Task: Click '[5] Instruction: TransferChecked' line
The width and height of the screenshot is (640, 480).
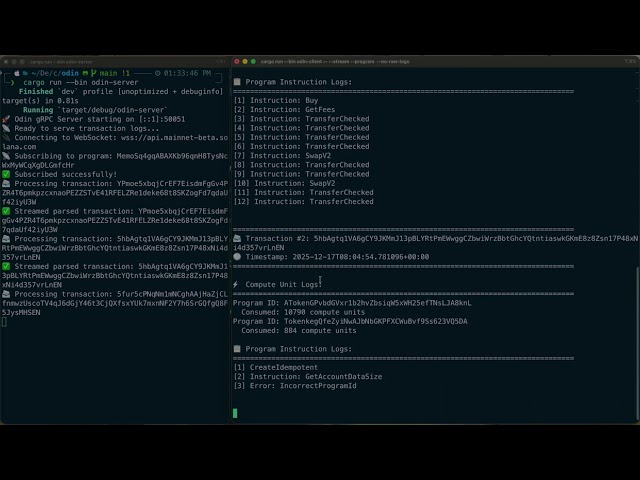Action: tap(302, 137)
